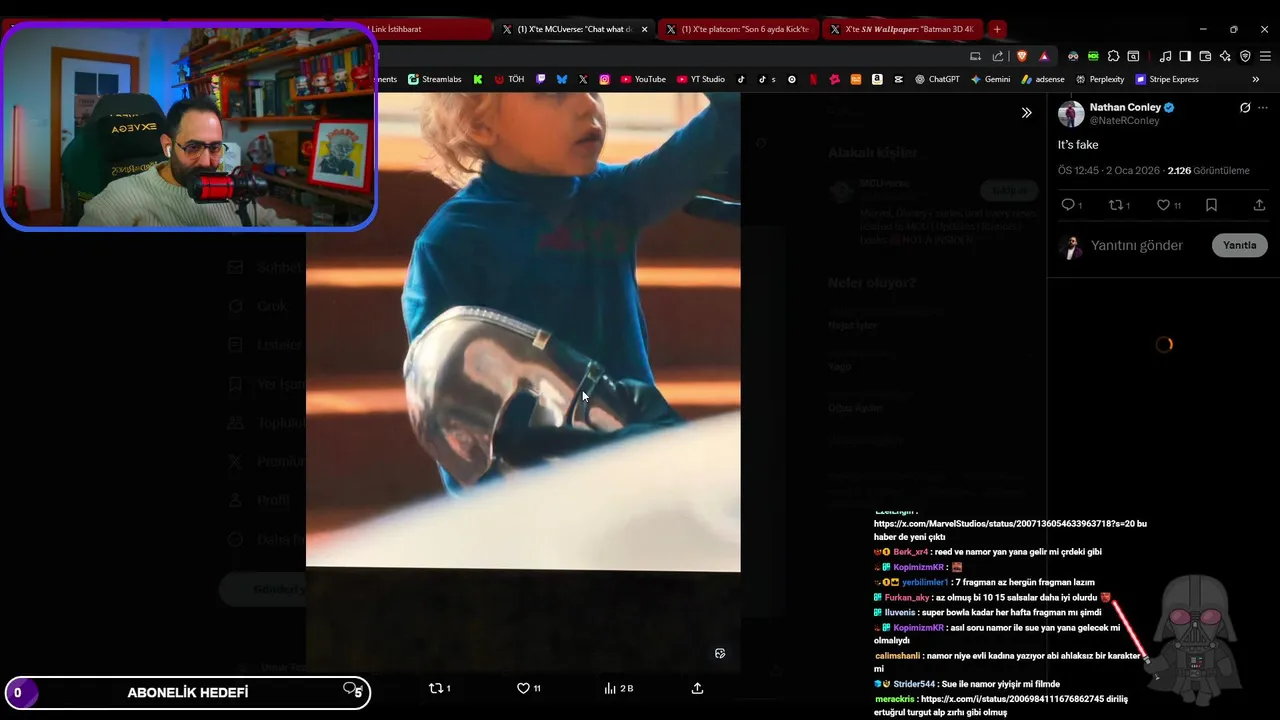1280x720 pixels.
Task: Switch to X'te platcom tab
Action: click(x=739, y=29)
